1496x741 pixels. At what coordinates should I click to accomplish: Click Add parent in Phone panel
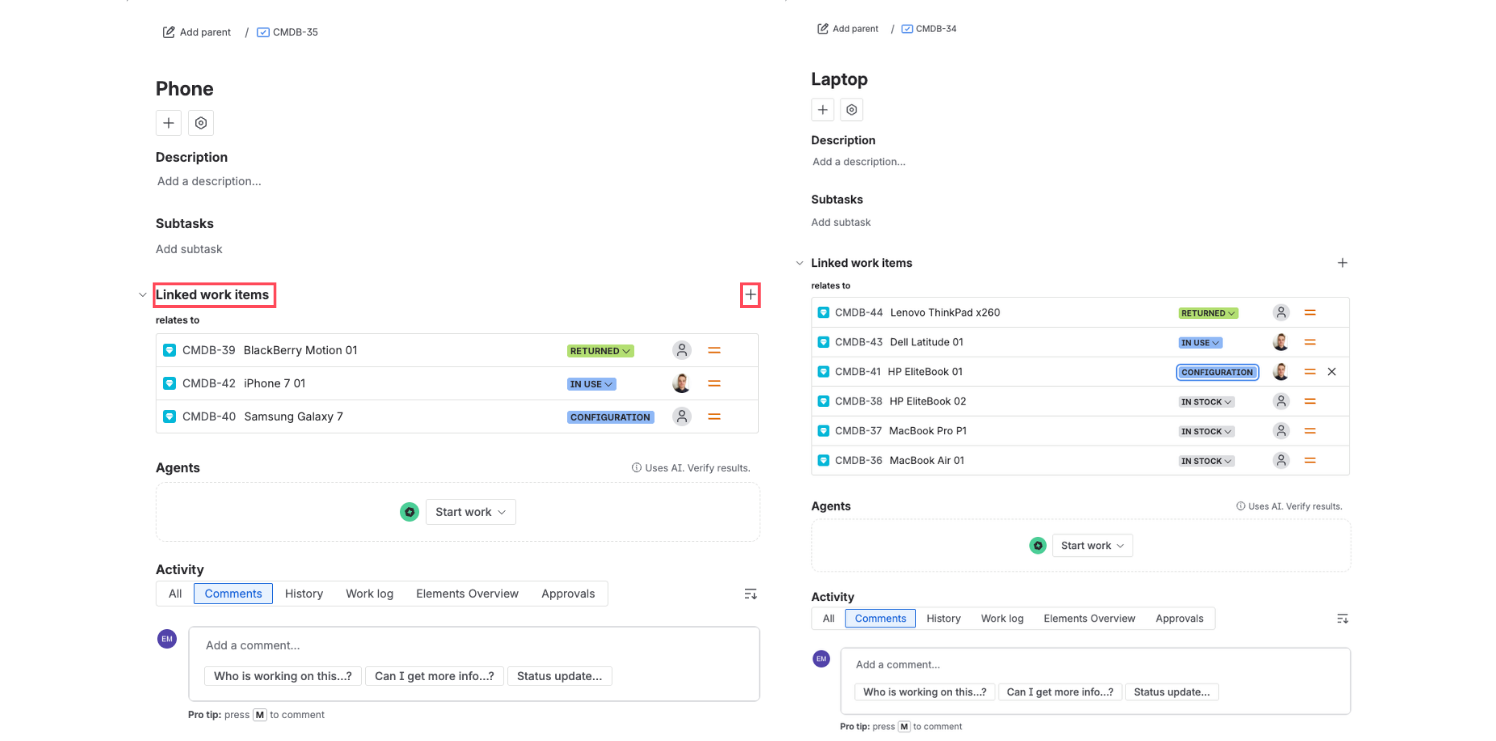(x=197, y=32)
